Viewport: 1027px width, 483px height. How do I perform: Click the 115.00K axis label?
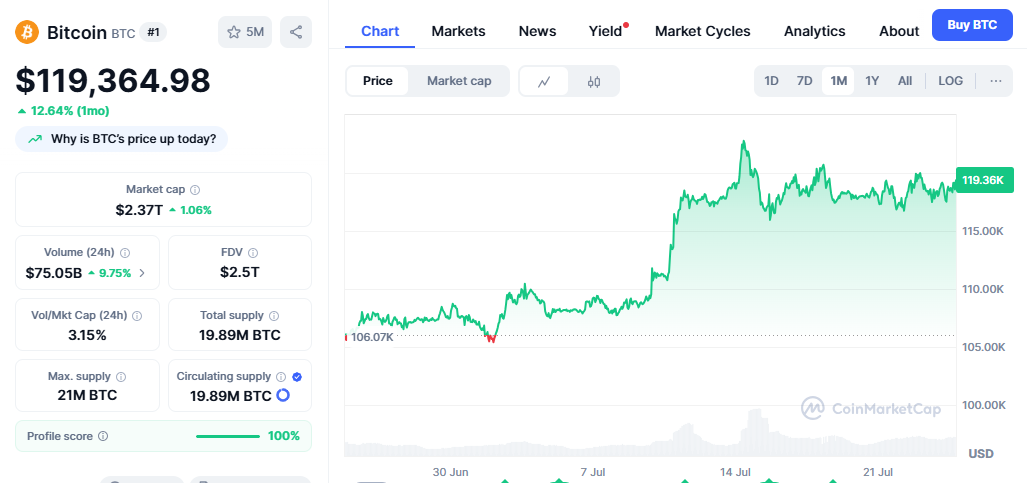click(983, 231)
